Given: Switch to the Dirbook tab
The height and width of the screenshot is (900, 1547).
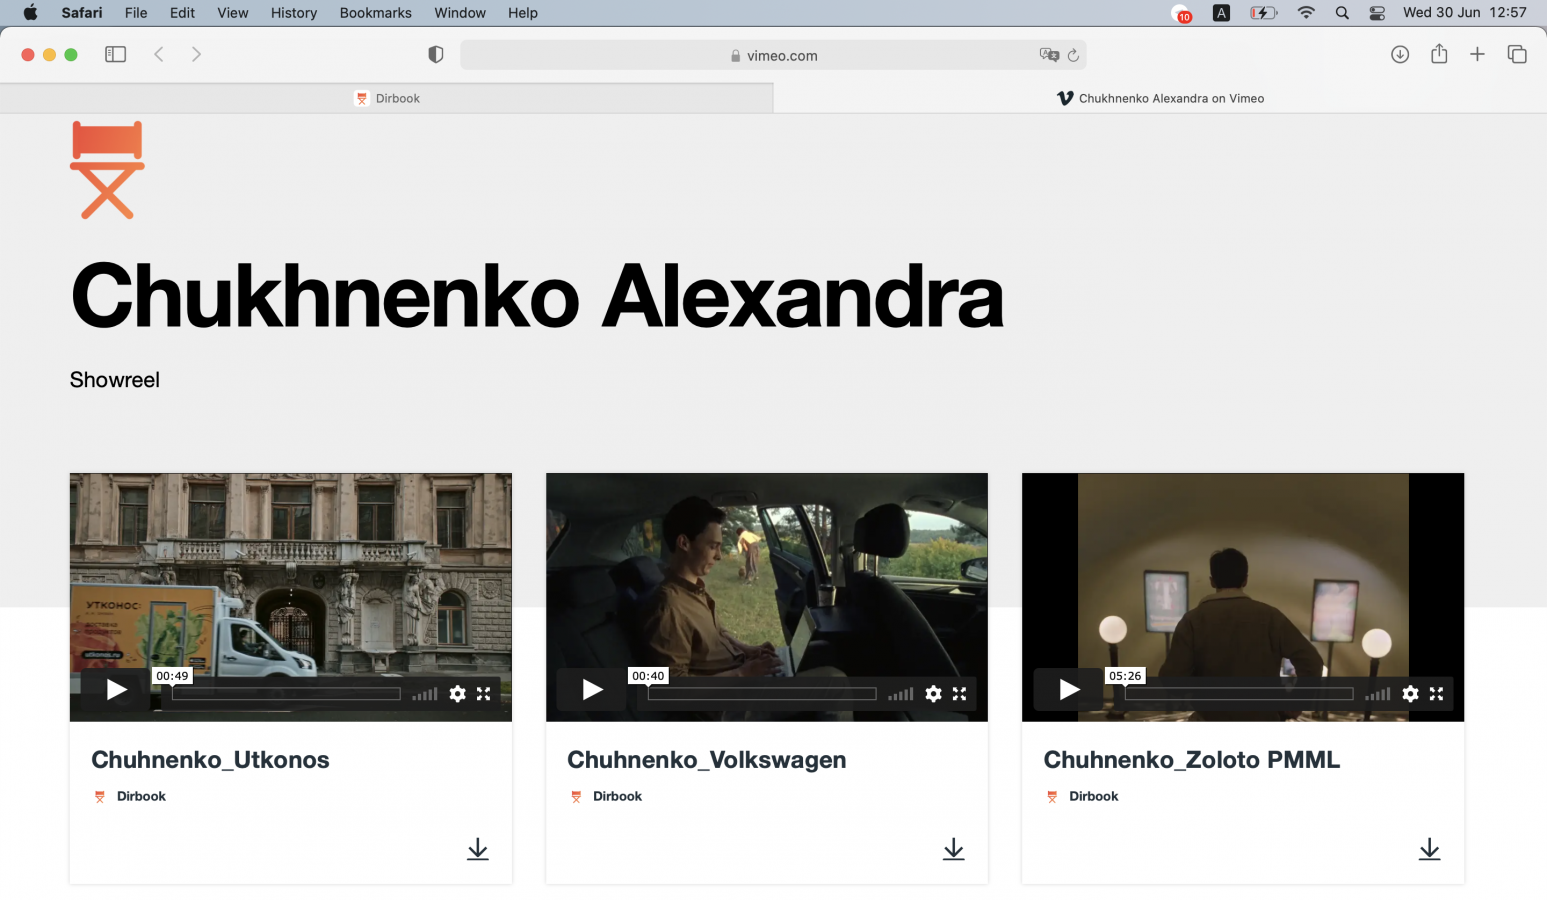Looking at the screenshot, I should click(x=386, y=98).
